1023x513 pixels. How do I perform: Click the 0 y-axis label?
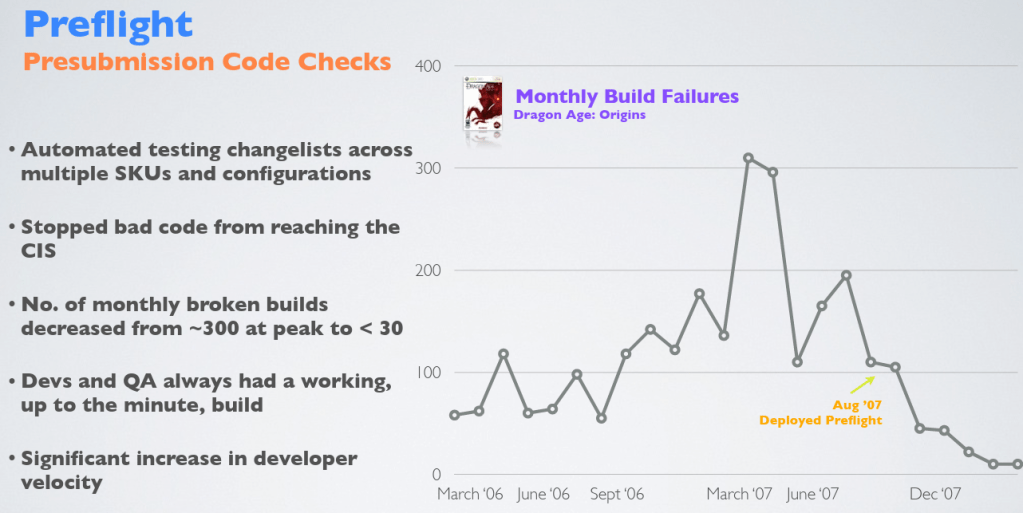436,474
